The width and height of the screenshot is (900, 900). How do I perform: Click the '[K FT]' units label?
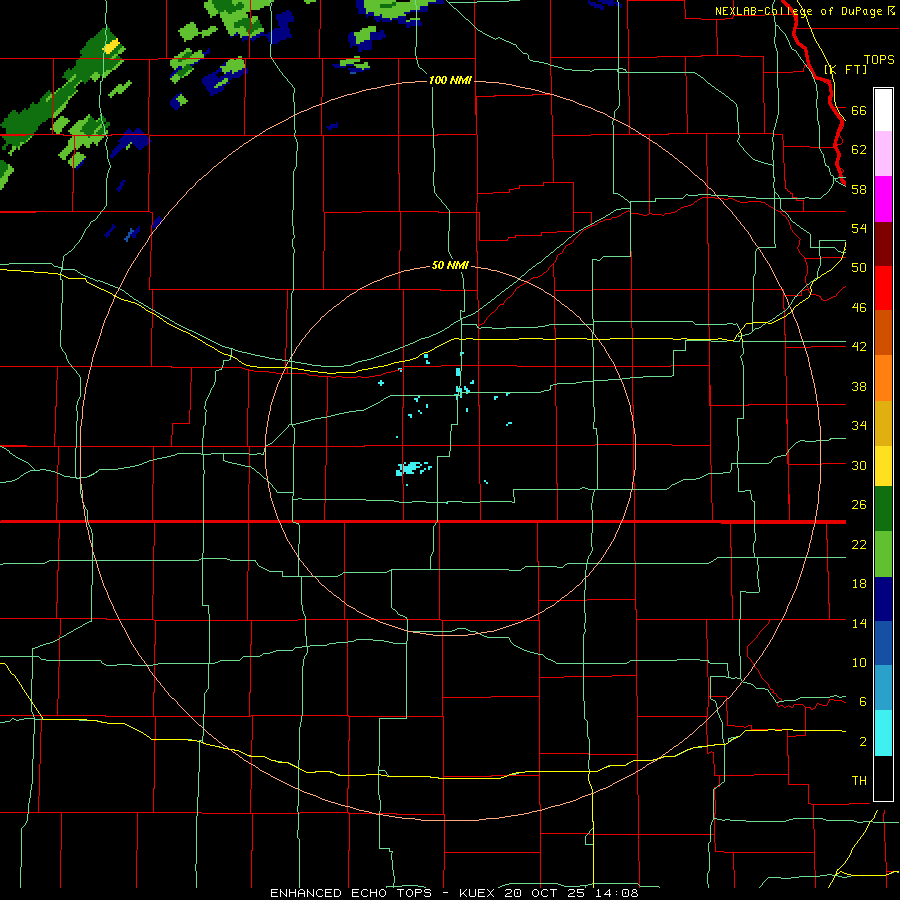845,69
